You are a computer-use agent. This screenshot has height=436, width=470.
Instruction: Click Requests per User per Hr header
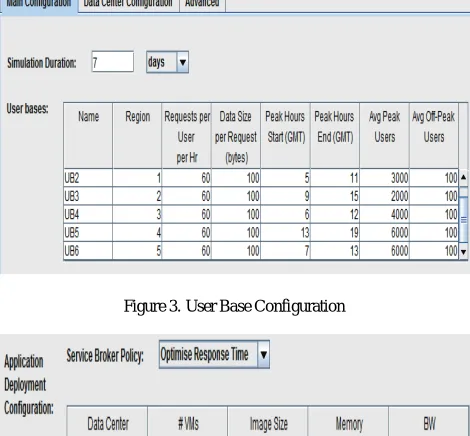[187, 135]
